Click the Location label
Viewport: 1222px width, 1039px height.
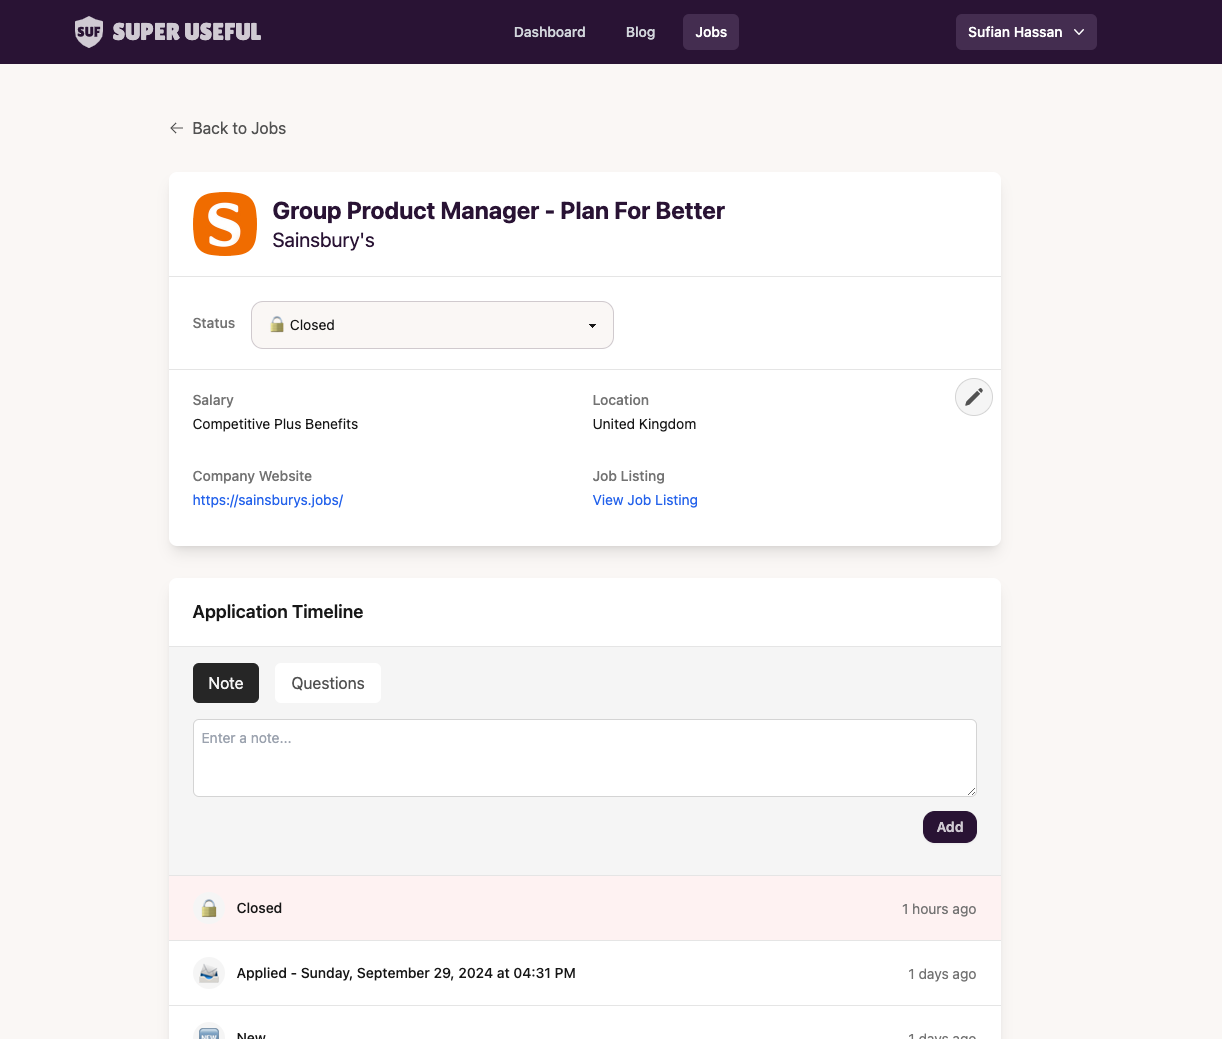[x=621, y=400]
